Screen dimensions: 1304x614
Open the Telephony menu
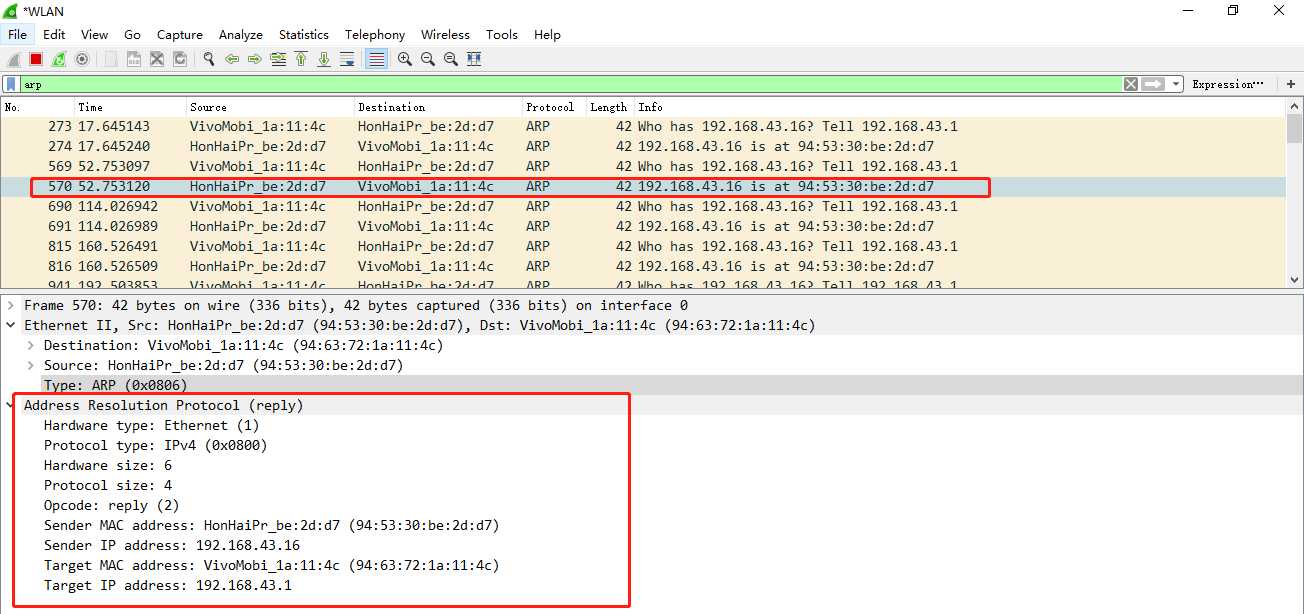coord(375,34)
